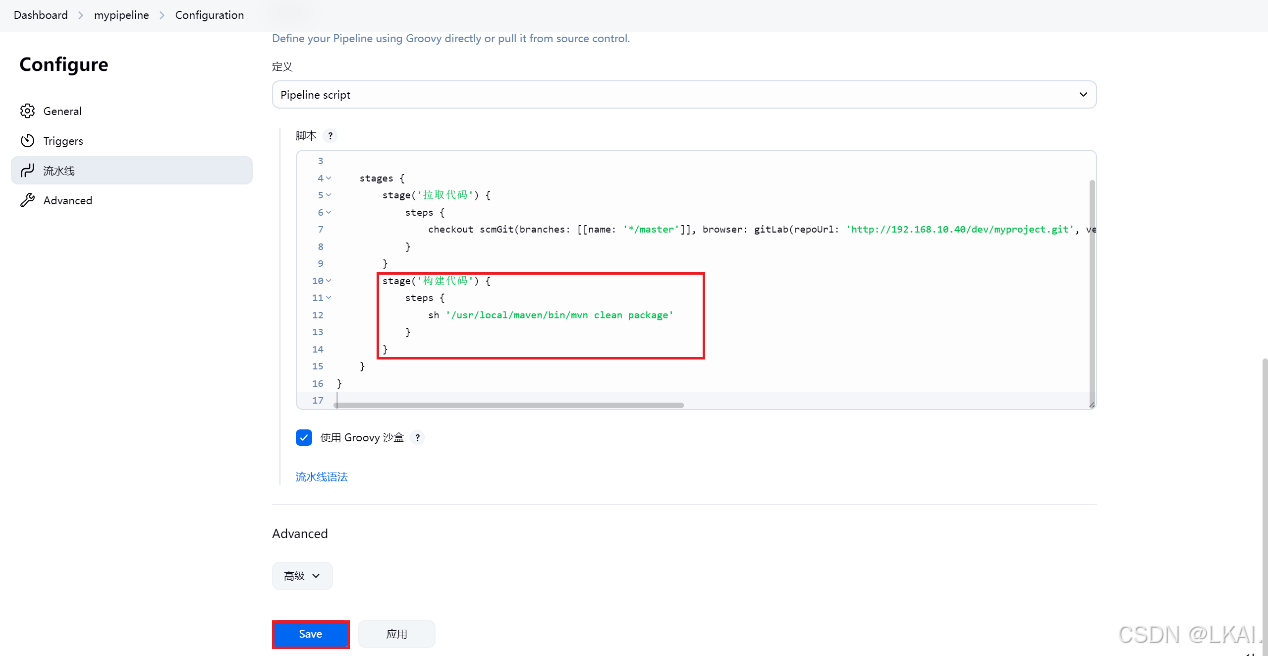Click line number 17 in editor
Viewport: 1268px width, 656px height.
click(x=318, y=400)
